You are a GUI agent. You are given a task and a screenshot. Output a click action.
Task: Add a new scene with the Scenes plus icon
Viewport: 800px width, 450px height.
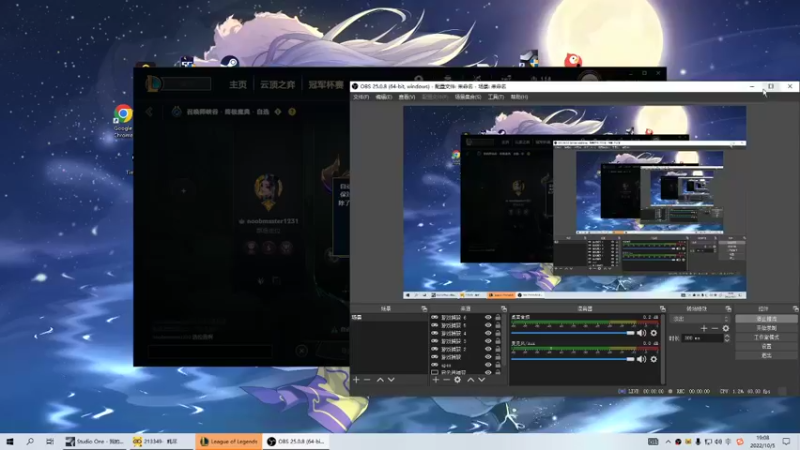click(356, 380)
